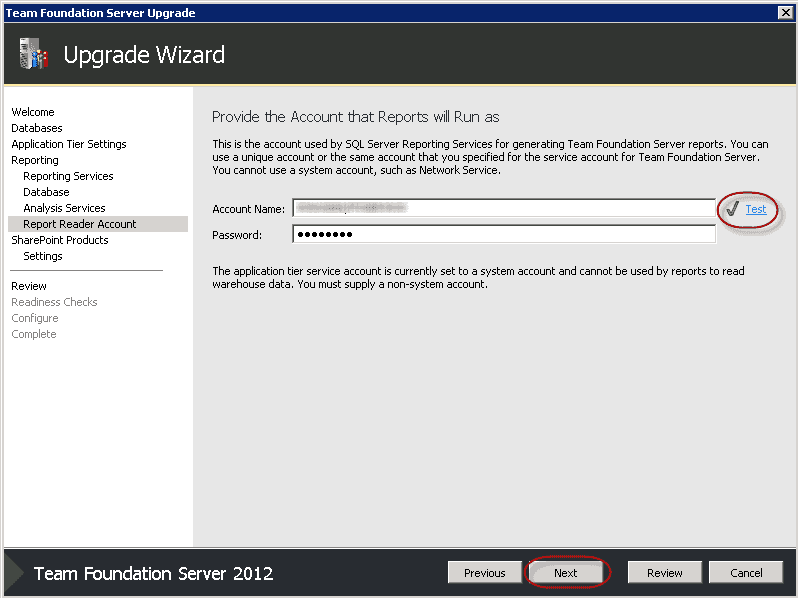Click the Review button
Image resolution: width=798 pixels, height=598 pixels.
click(664, 573)
